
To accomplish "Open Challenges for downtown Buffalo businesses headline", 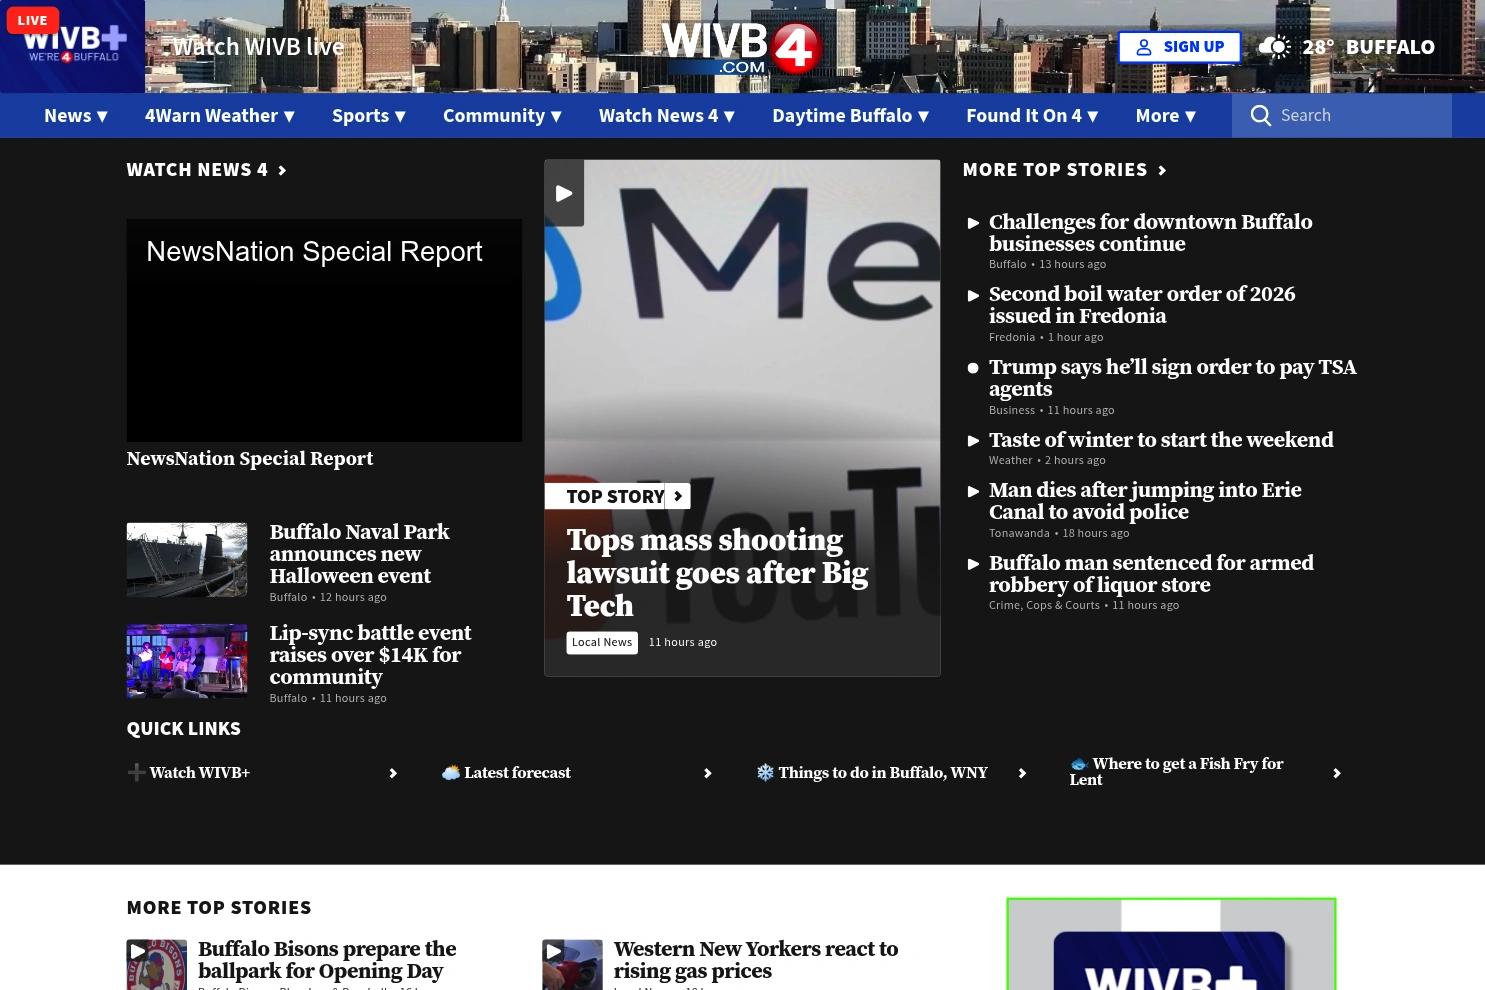I will point(1150,233).
